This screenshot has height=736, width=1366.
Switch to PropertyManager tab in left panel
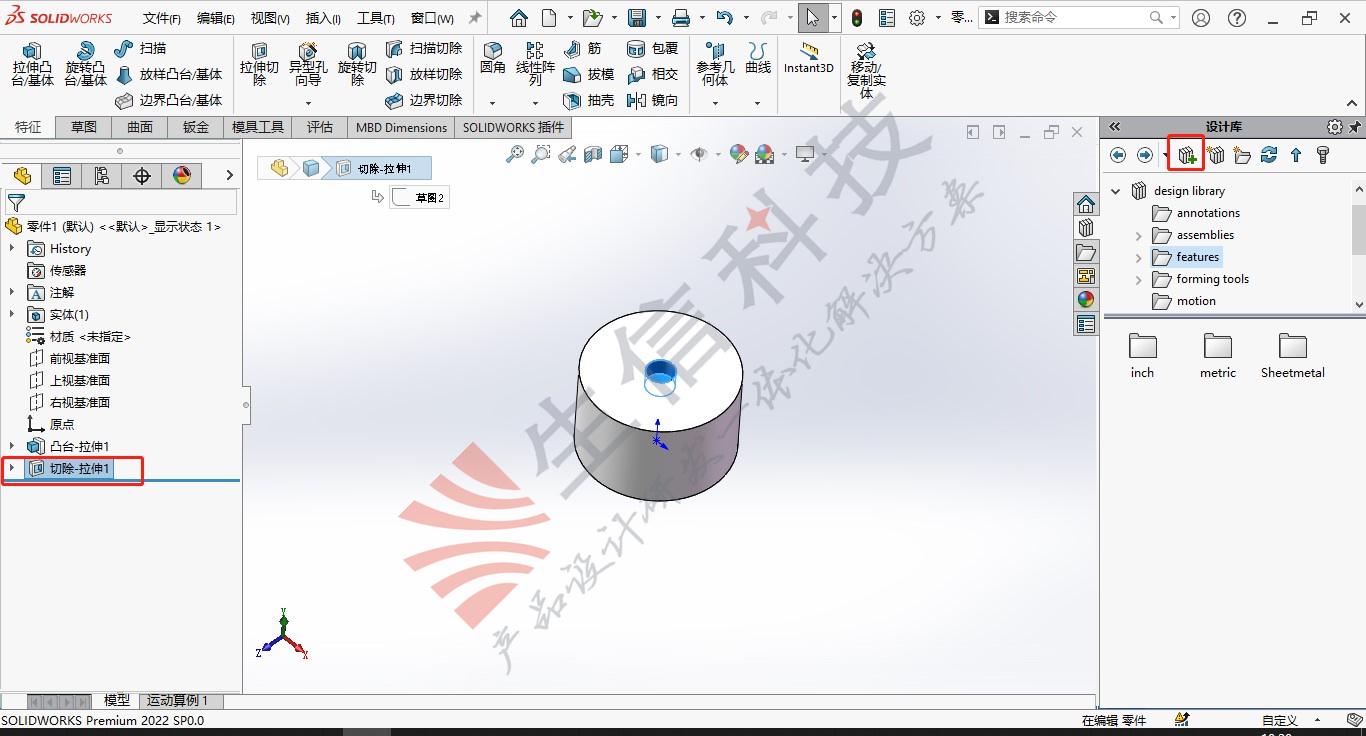coord(62,176)
